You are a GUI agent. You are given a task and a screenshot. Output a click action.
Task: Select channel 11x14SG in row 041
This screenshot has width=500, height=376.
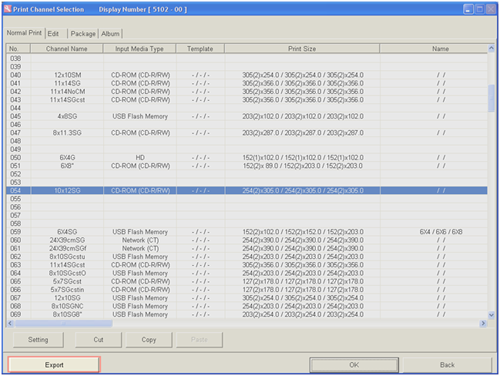[x=67, y=83]
